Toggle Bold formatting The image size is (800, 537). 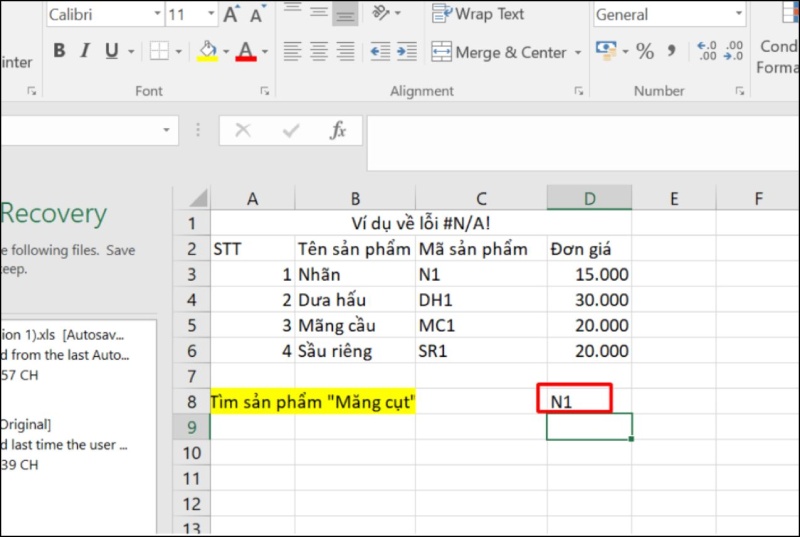tap(59, 50)
